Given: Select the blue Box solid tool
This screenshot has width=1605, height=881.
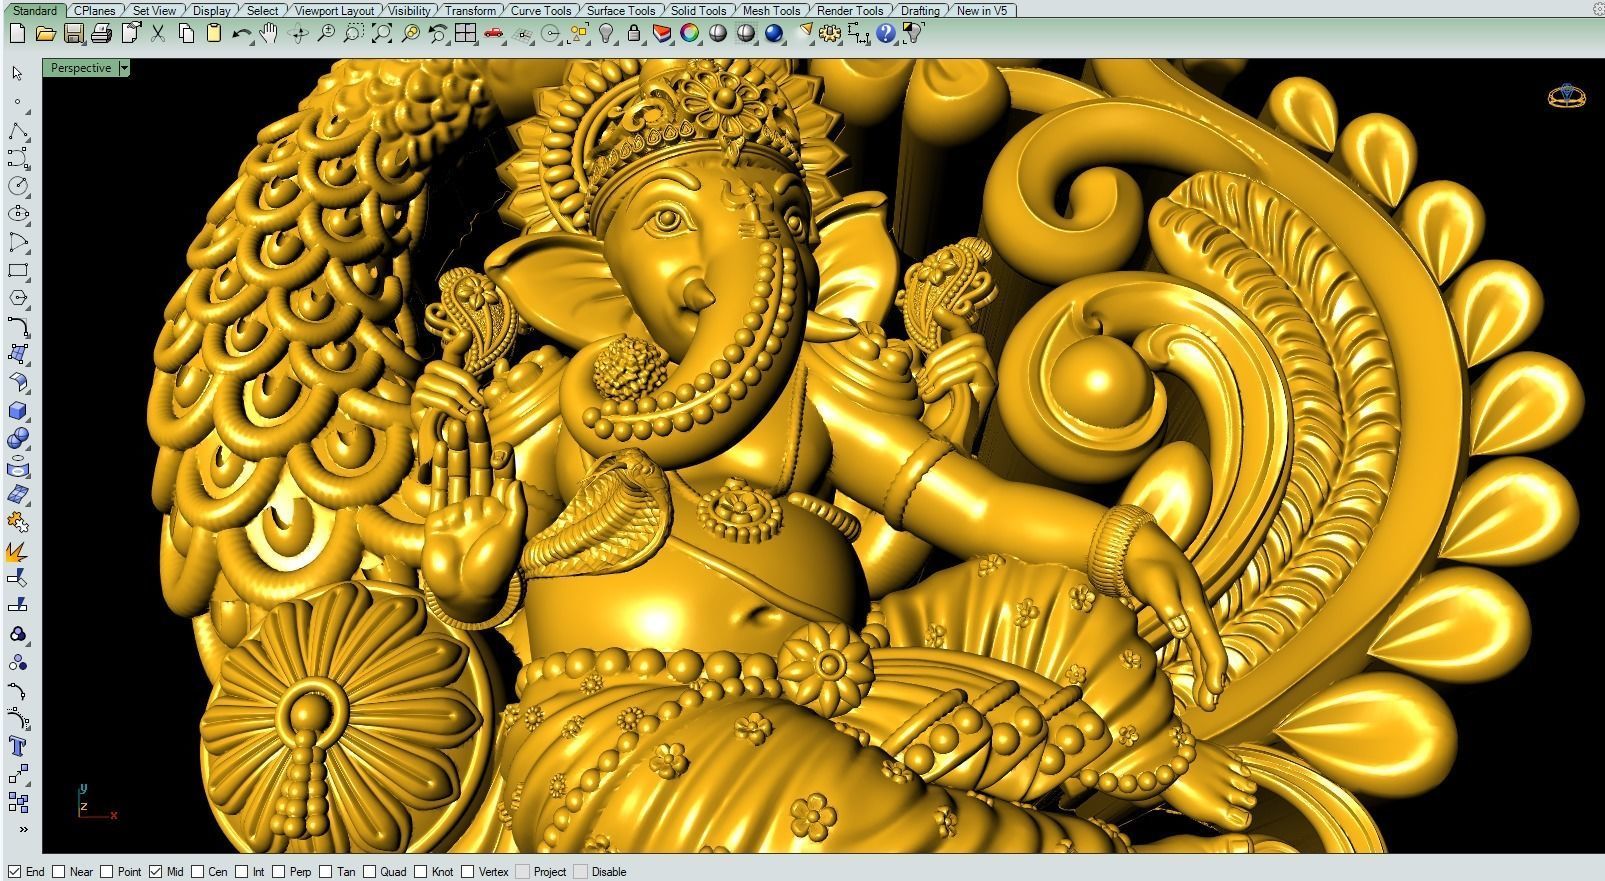Looking at the screenshot, I should pos(18,411).
